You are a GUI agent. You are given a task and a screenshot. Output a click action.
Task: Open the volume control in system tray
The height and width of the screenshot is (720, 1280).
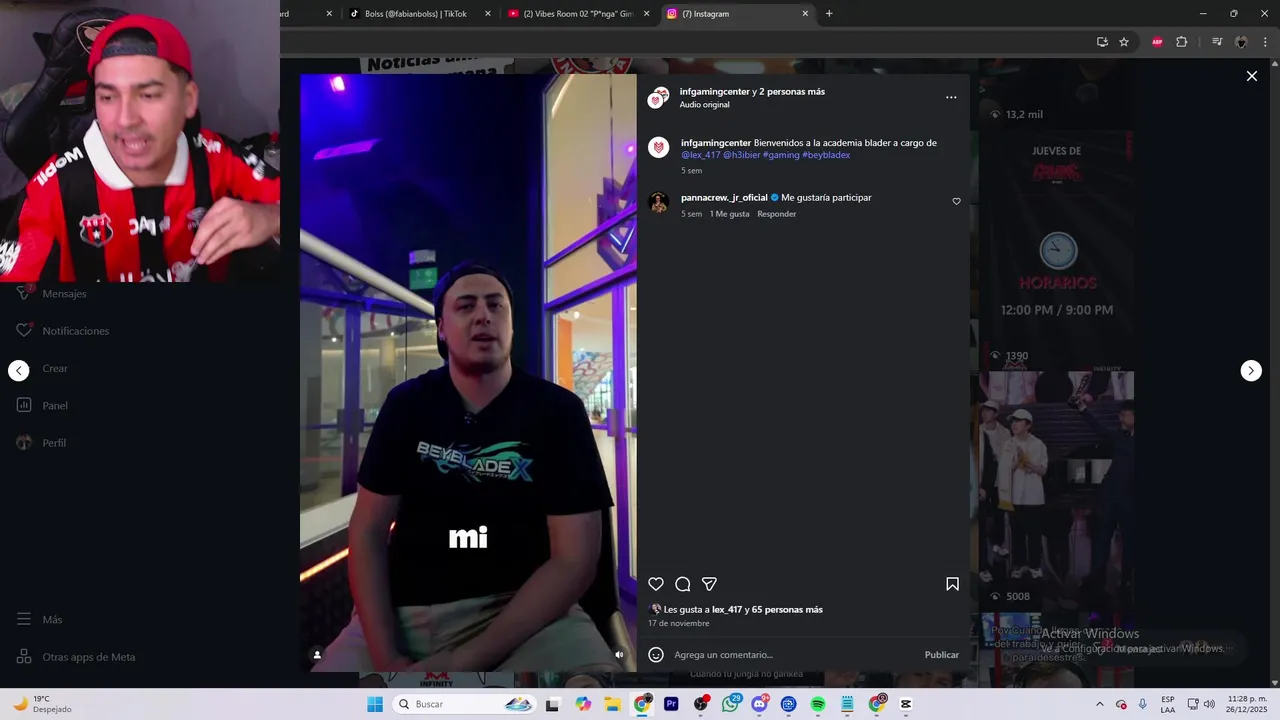pyautogui.click(x=1209, y=704)
